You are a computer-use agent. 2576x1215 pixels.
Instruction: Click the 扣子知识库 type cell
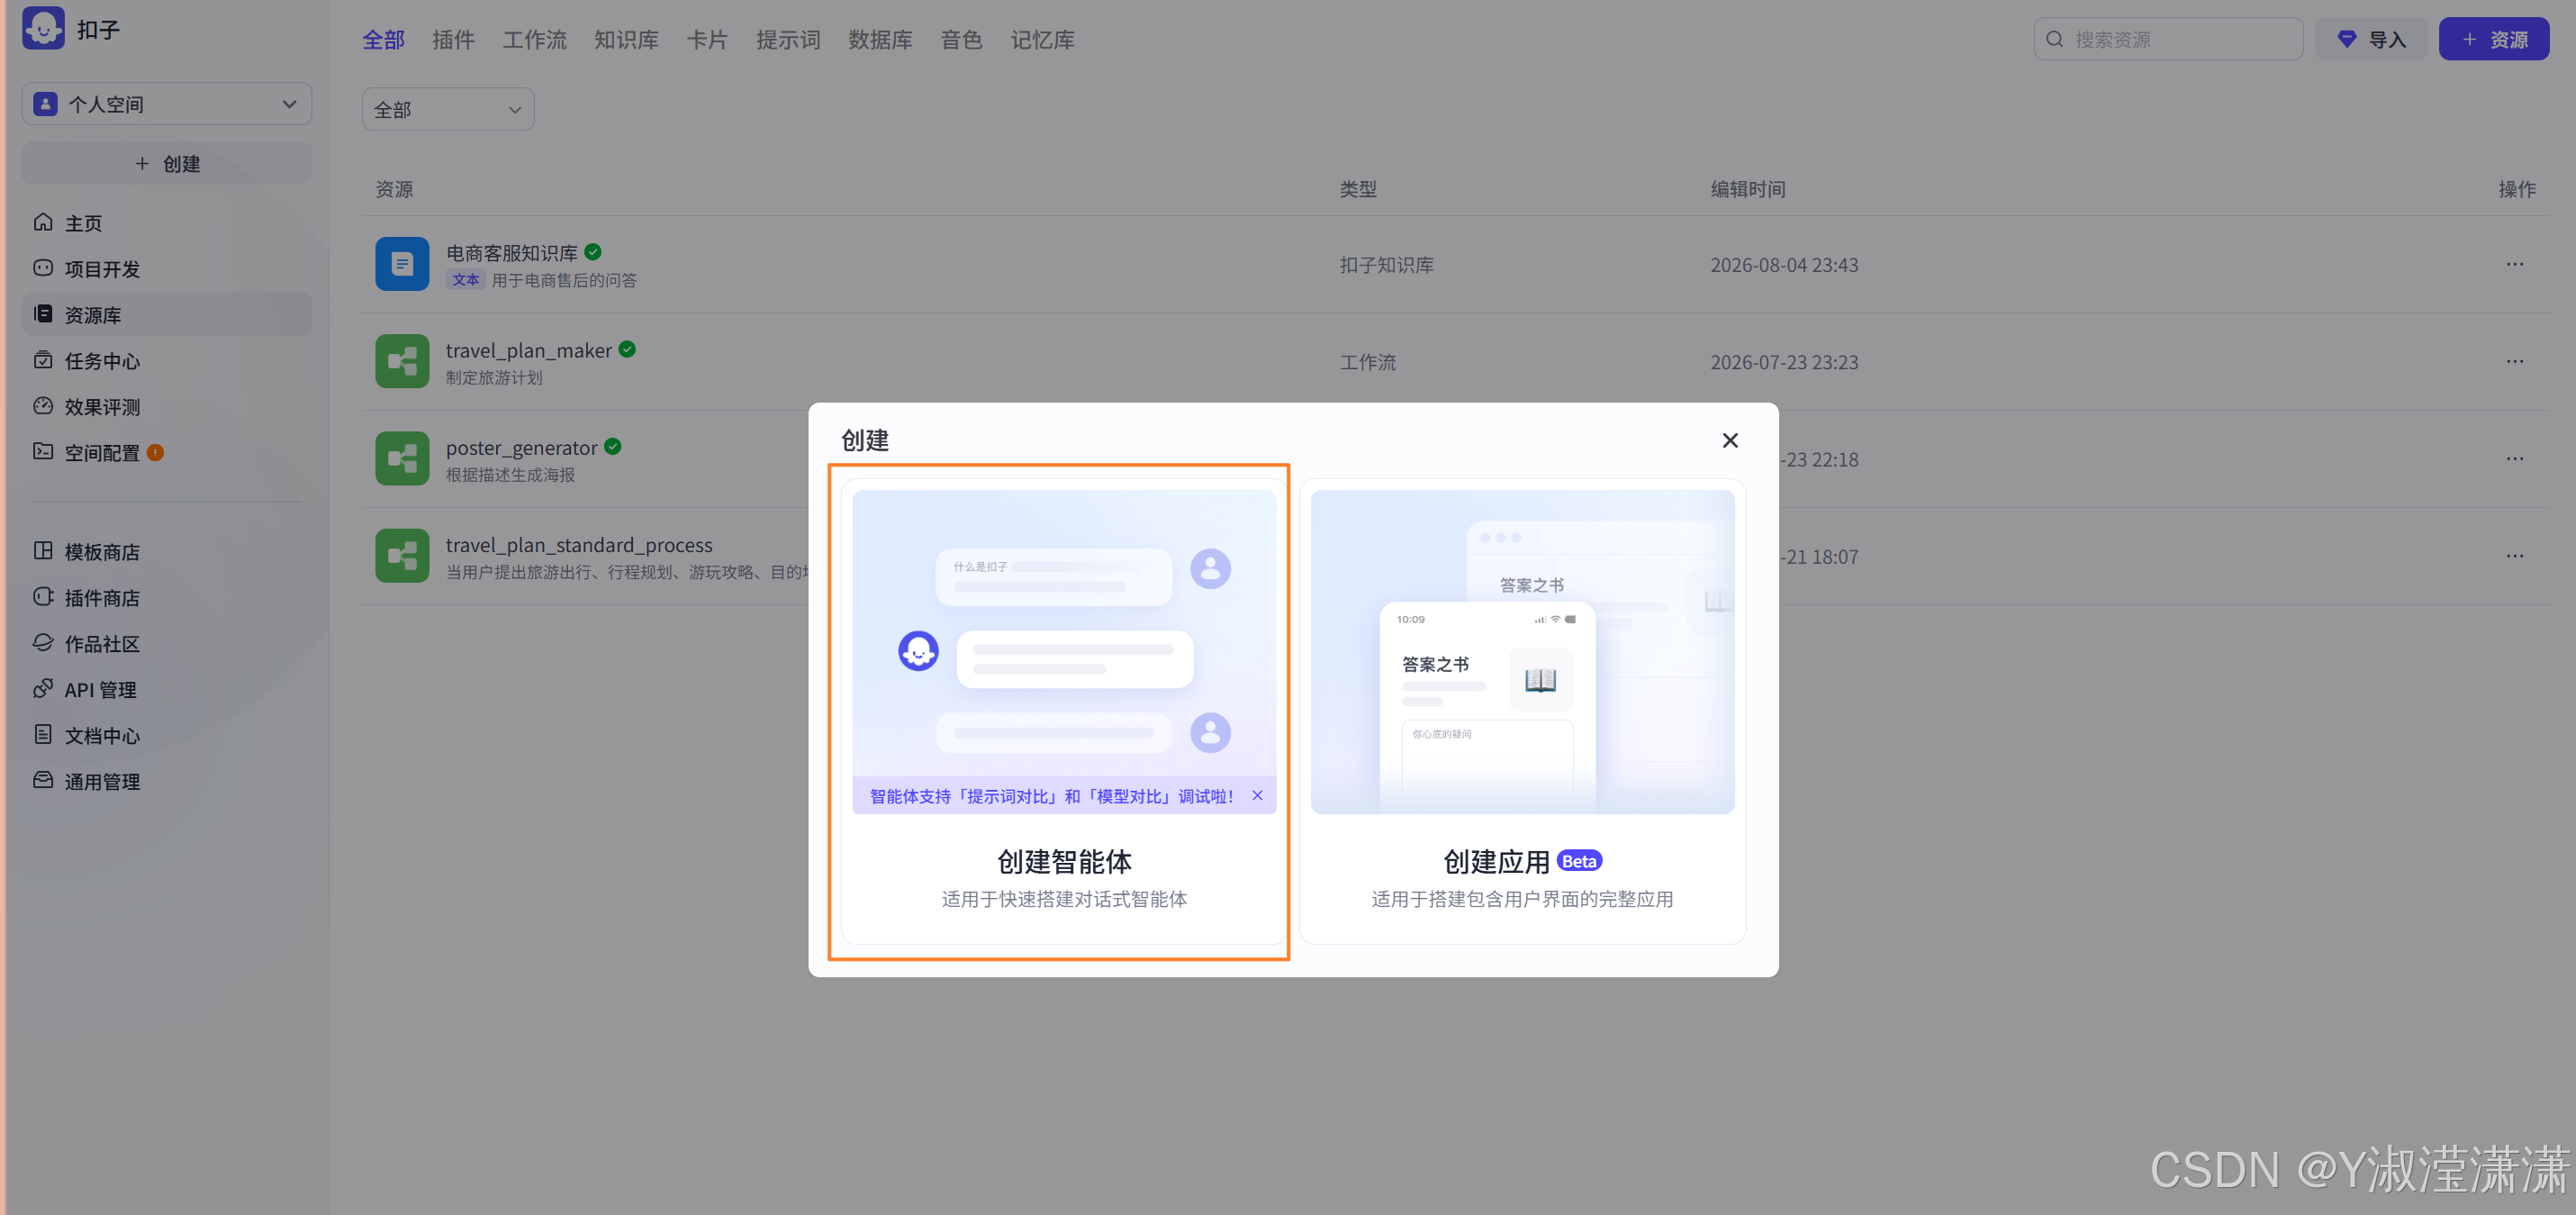[x=1386, y=265]
